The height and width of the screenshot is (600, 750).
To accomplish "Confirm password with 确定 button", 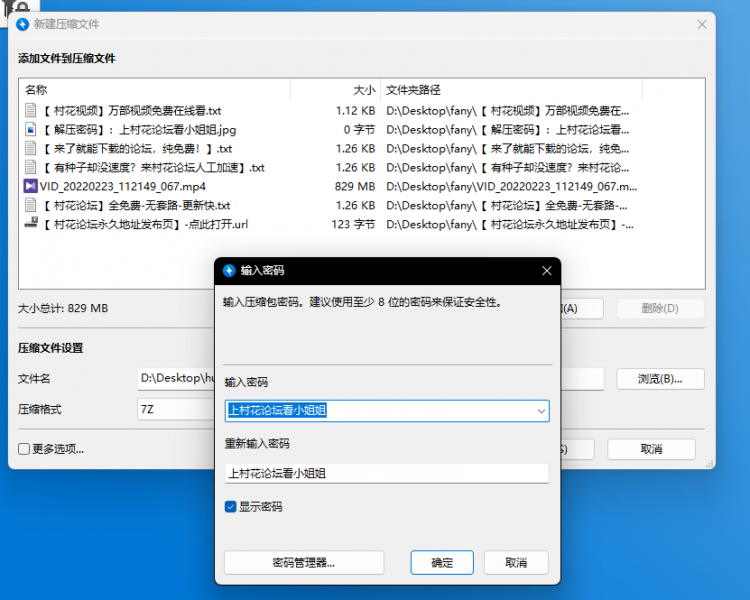I will [x=442, y=562].
